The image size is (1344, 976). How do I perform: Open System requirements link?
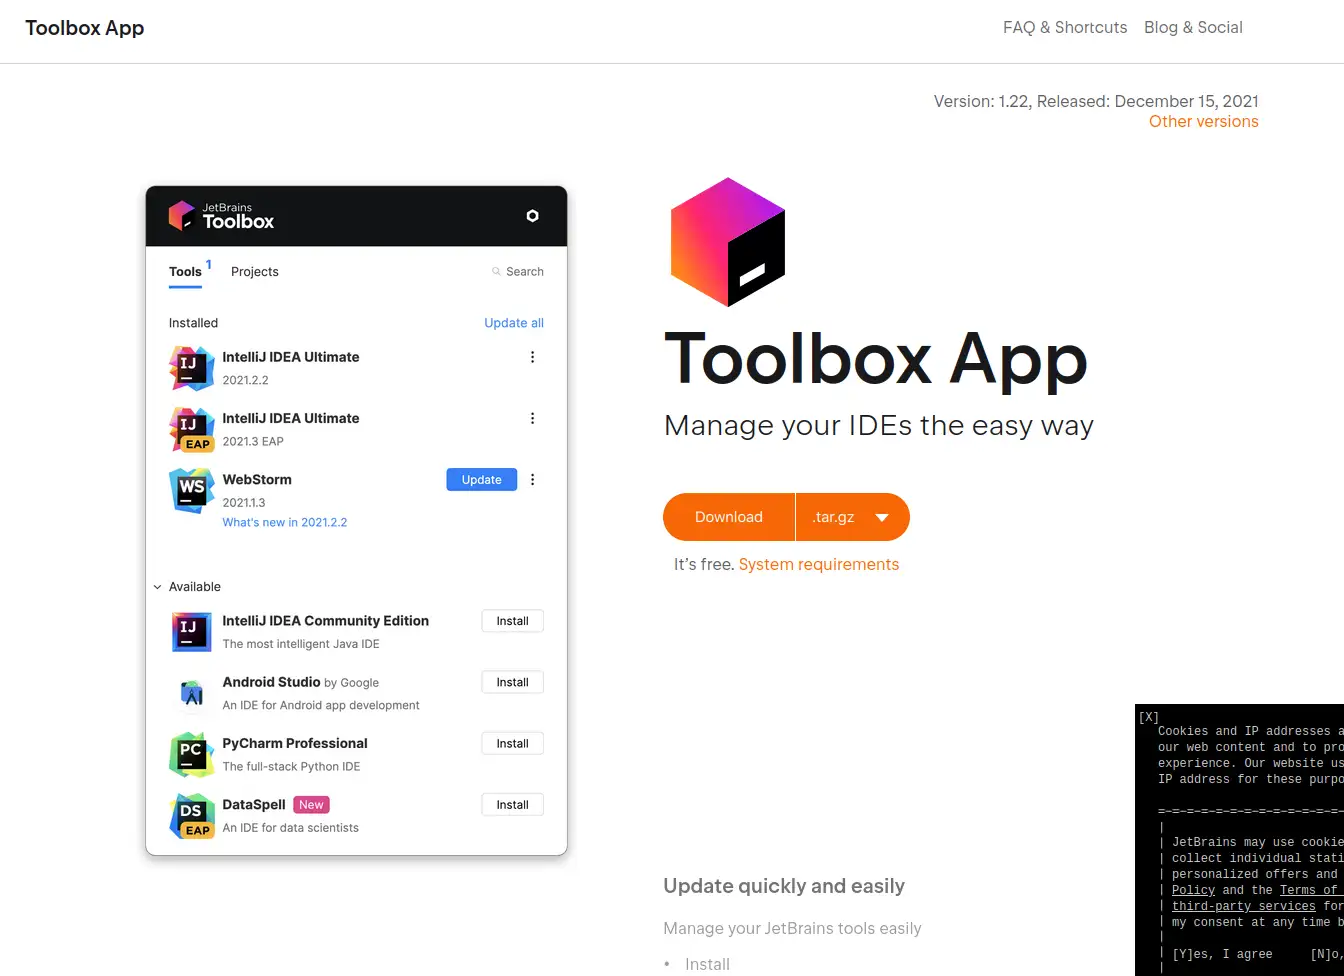coord(819,565)
